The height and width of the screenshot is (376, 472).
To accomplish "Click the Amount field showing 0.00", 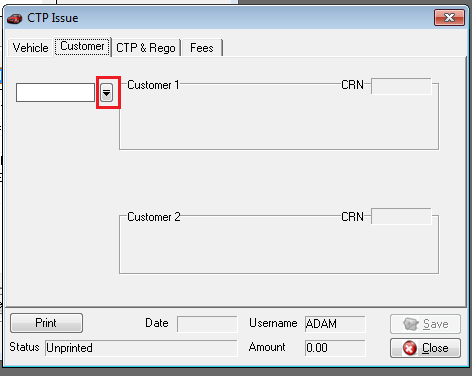I will 335,348.
